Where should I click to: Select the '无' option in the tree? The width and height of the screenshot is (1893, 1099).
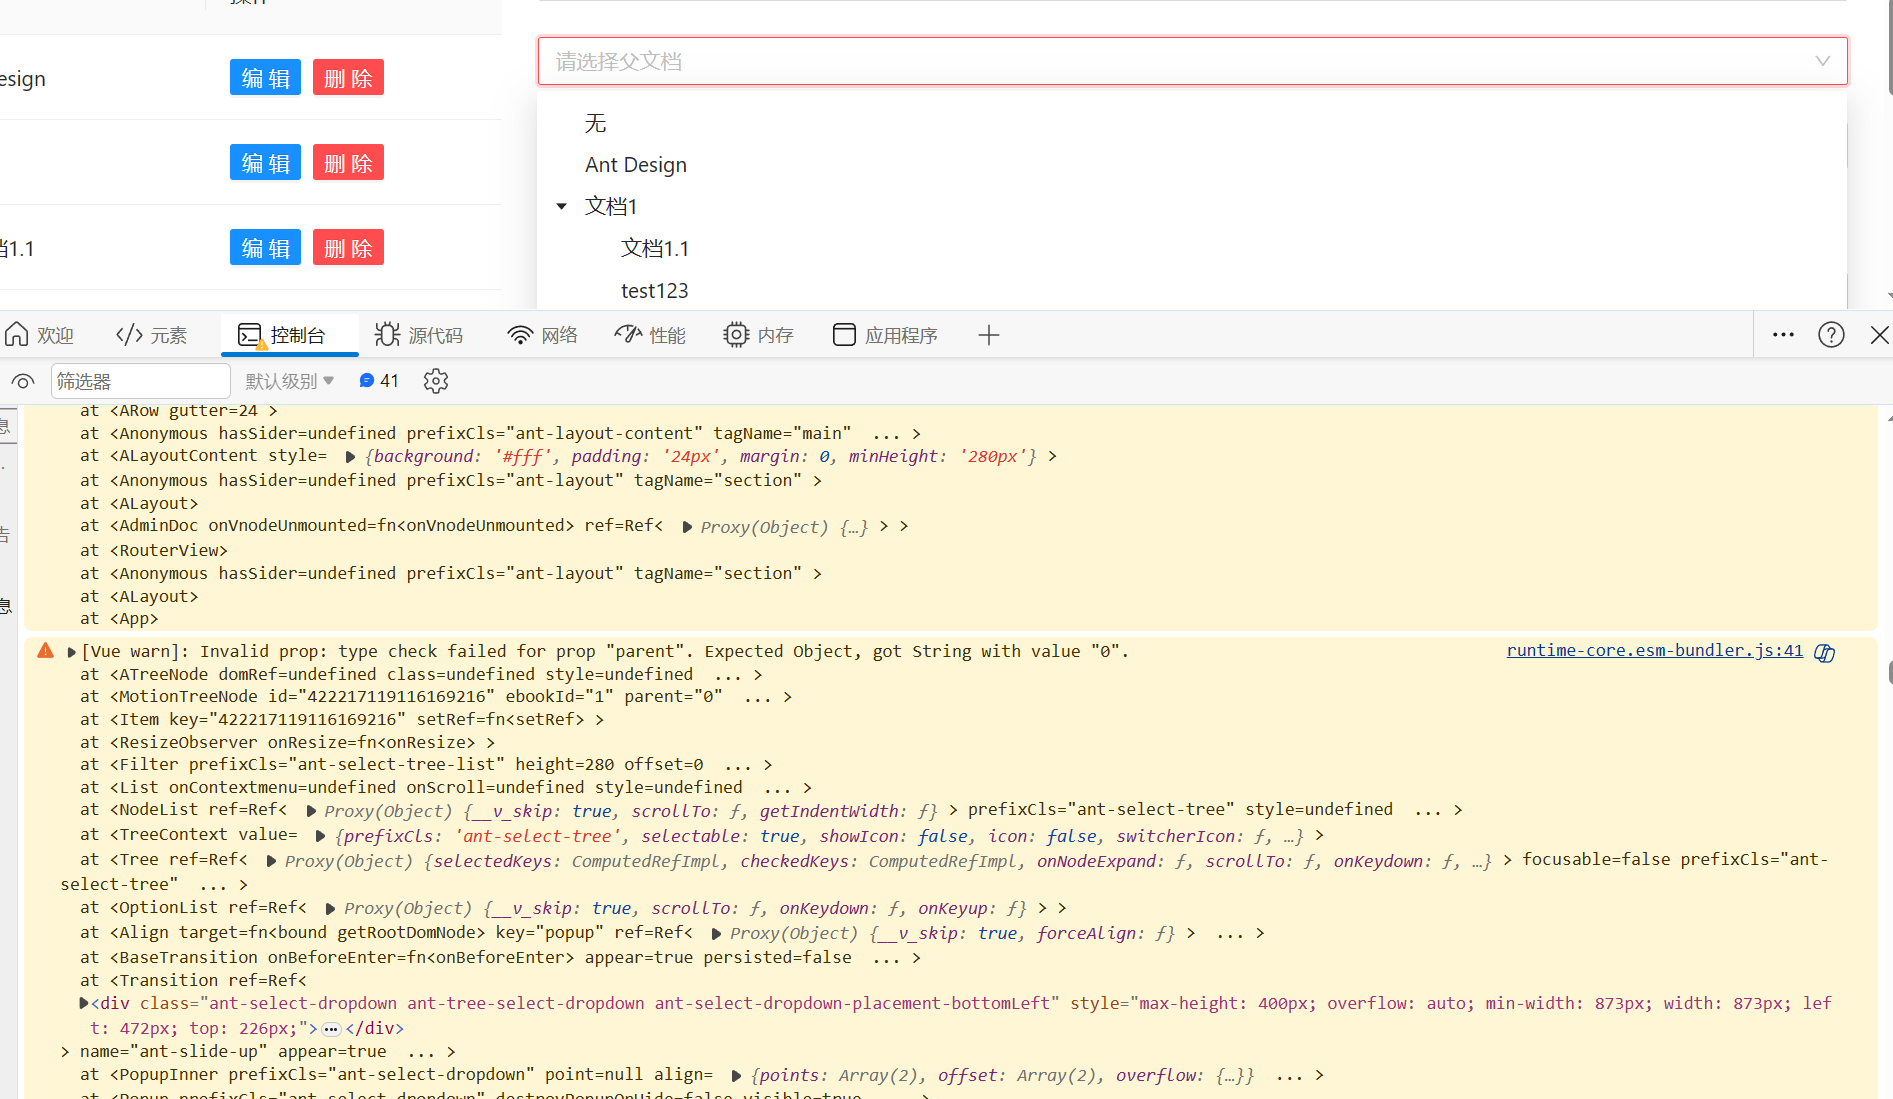(x=596, y=123)
